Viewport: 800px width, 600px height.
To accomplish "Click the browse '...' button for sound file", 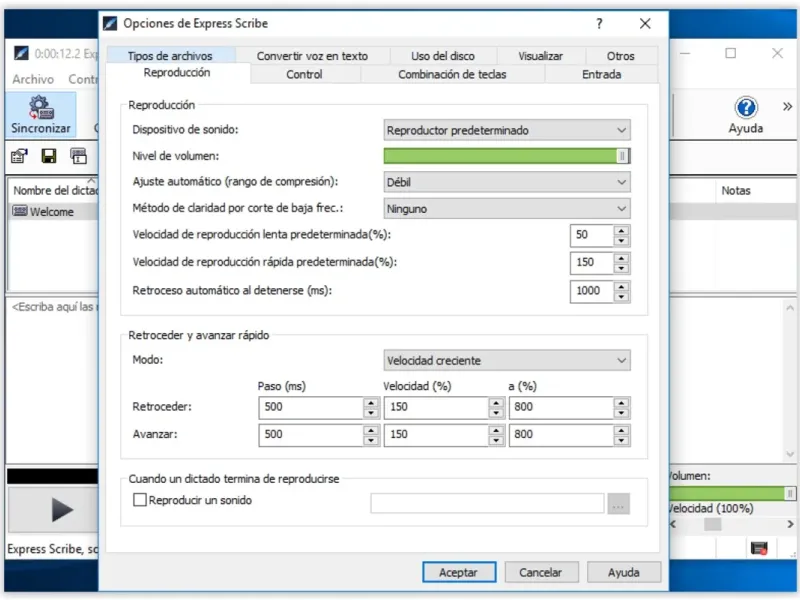I will pos(618,504).
